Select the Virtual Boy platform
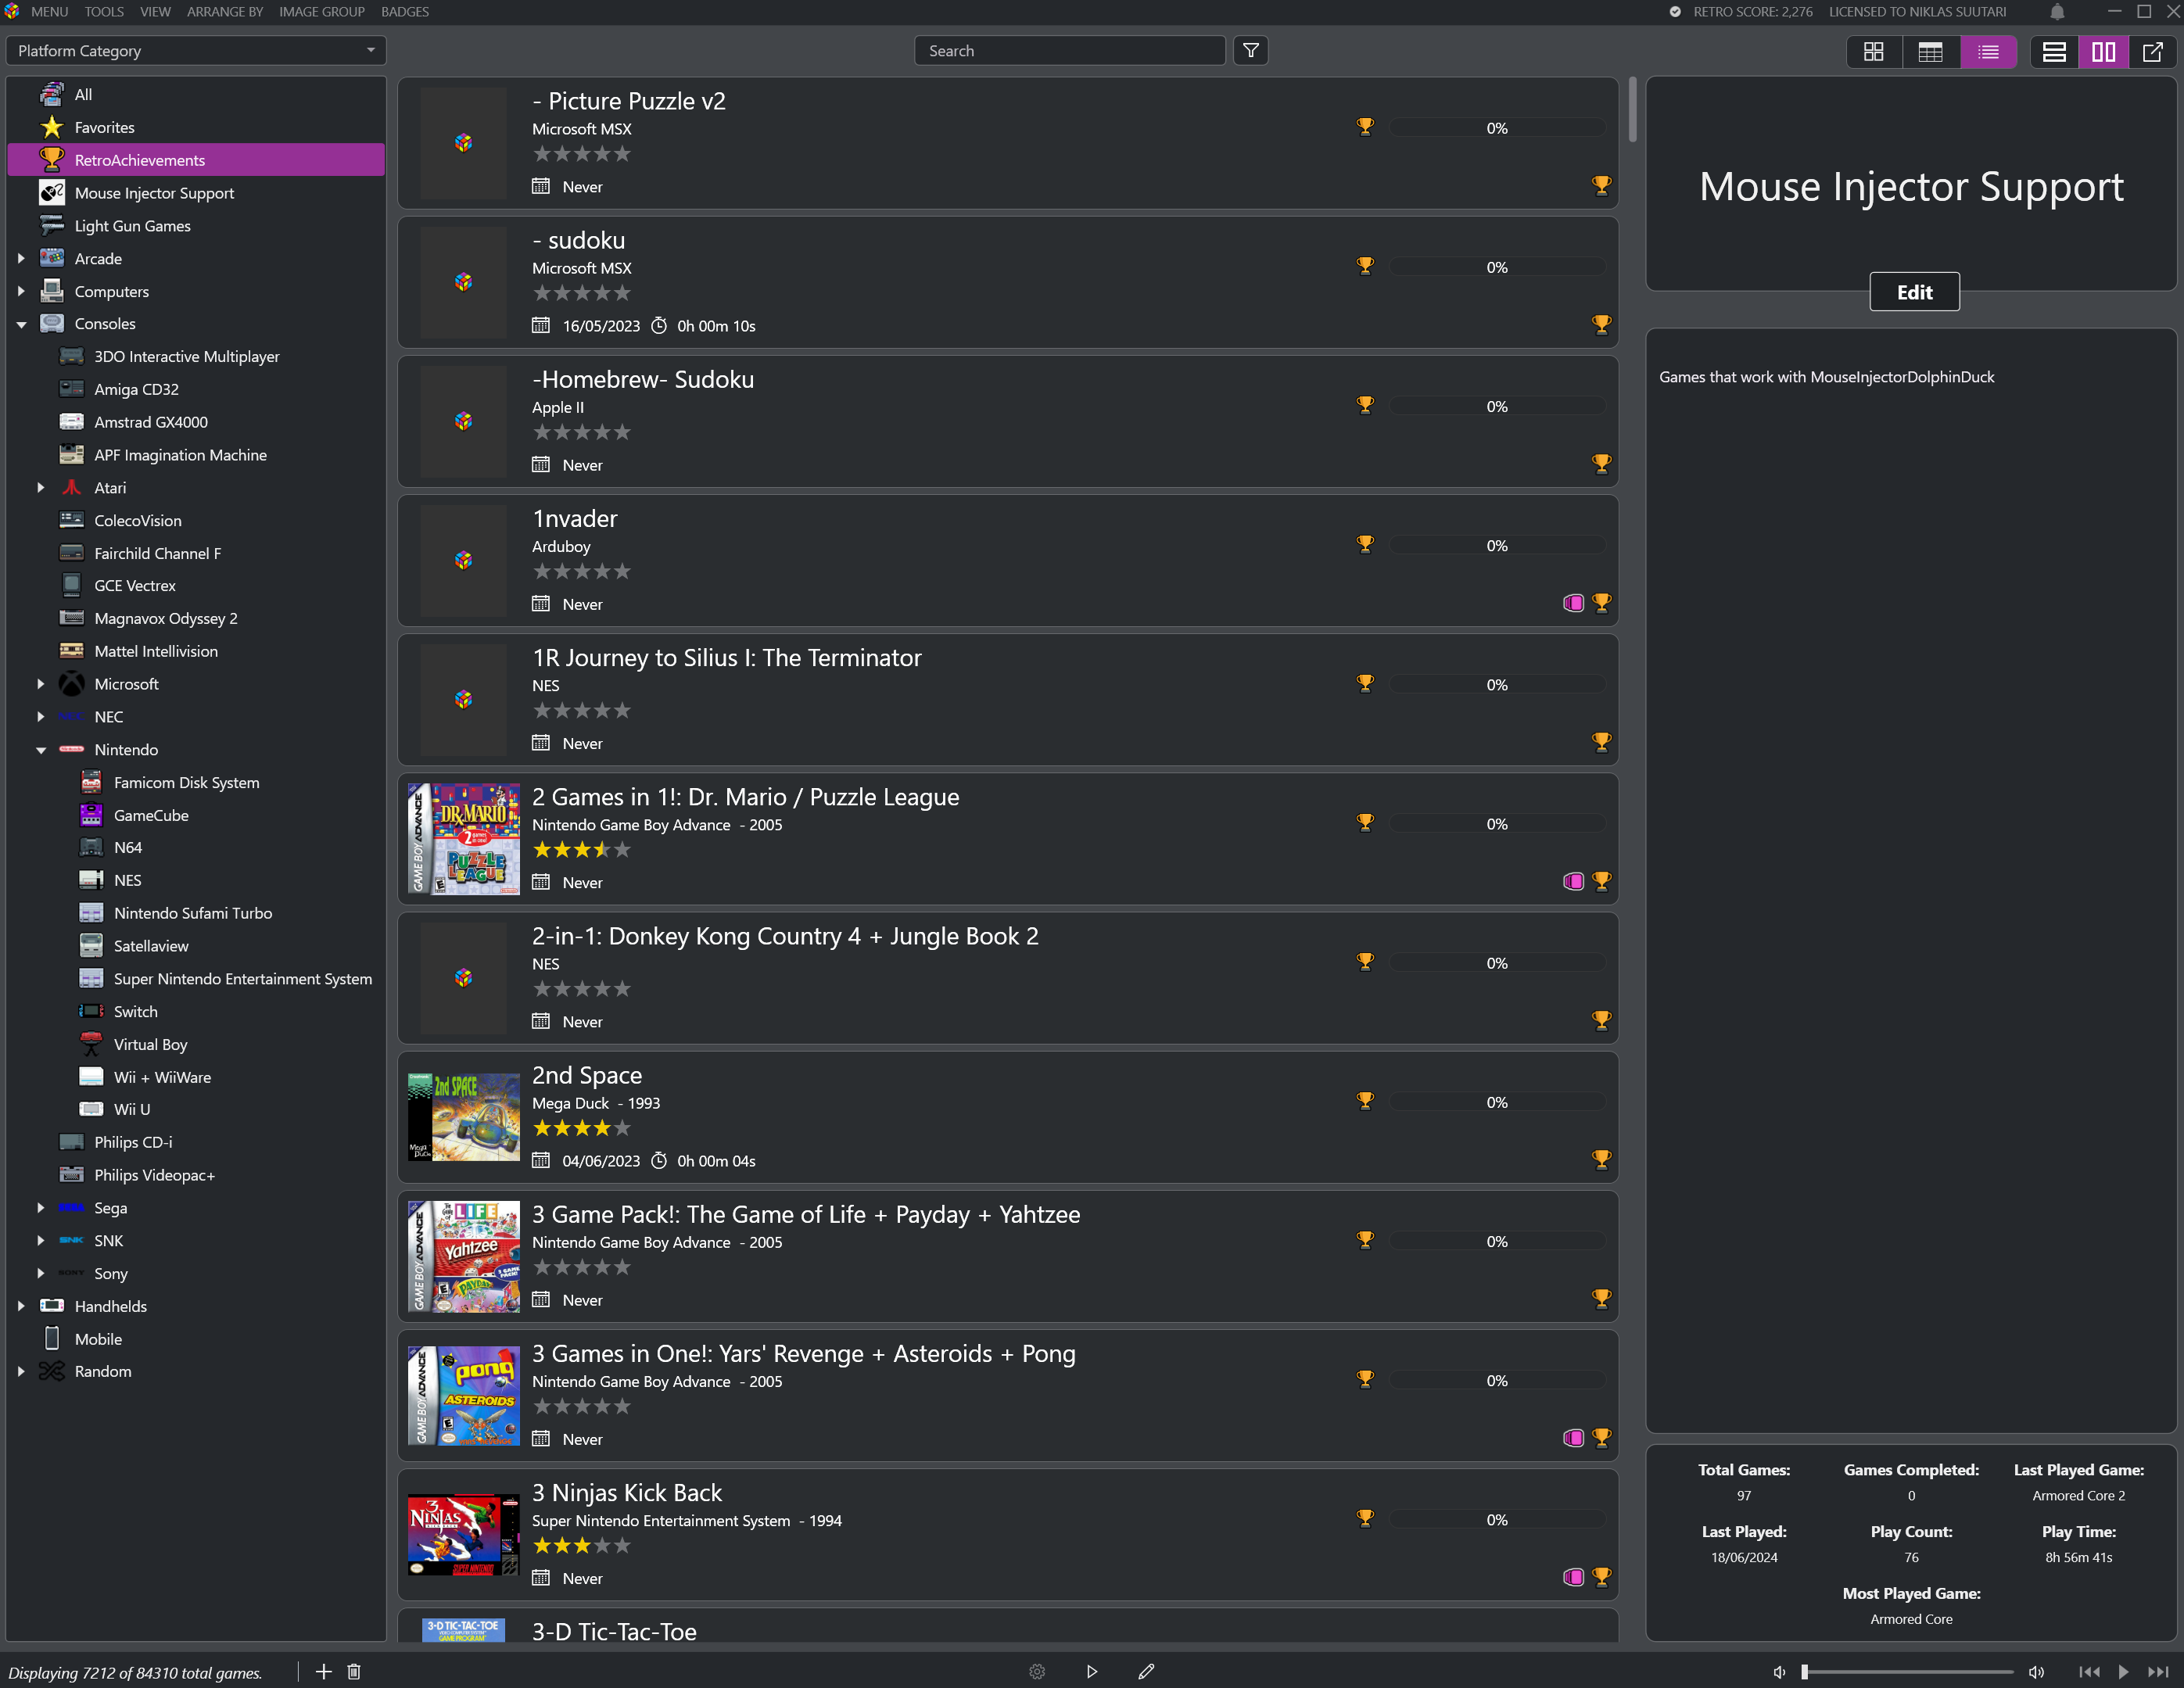The image size is (2184, 1688). 196,1044
